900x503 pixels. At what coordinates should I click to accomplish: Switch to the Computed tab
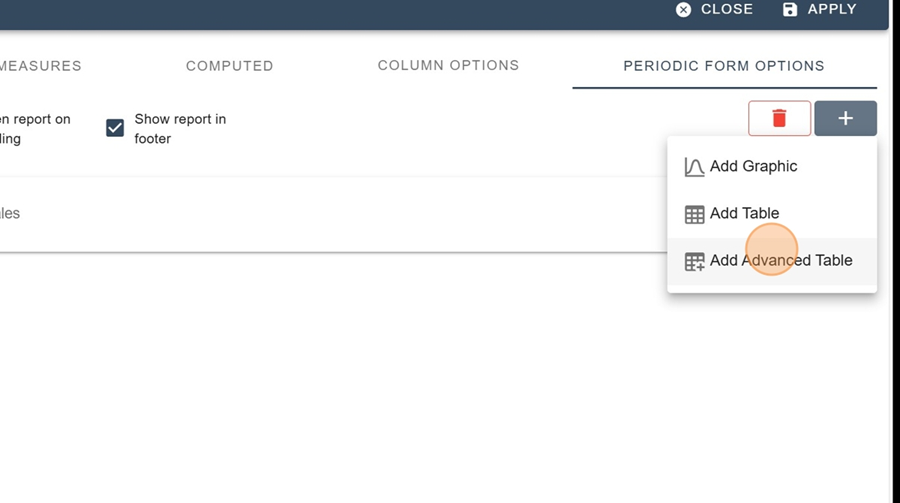[x=230, y=66]
